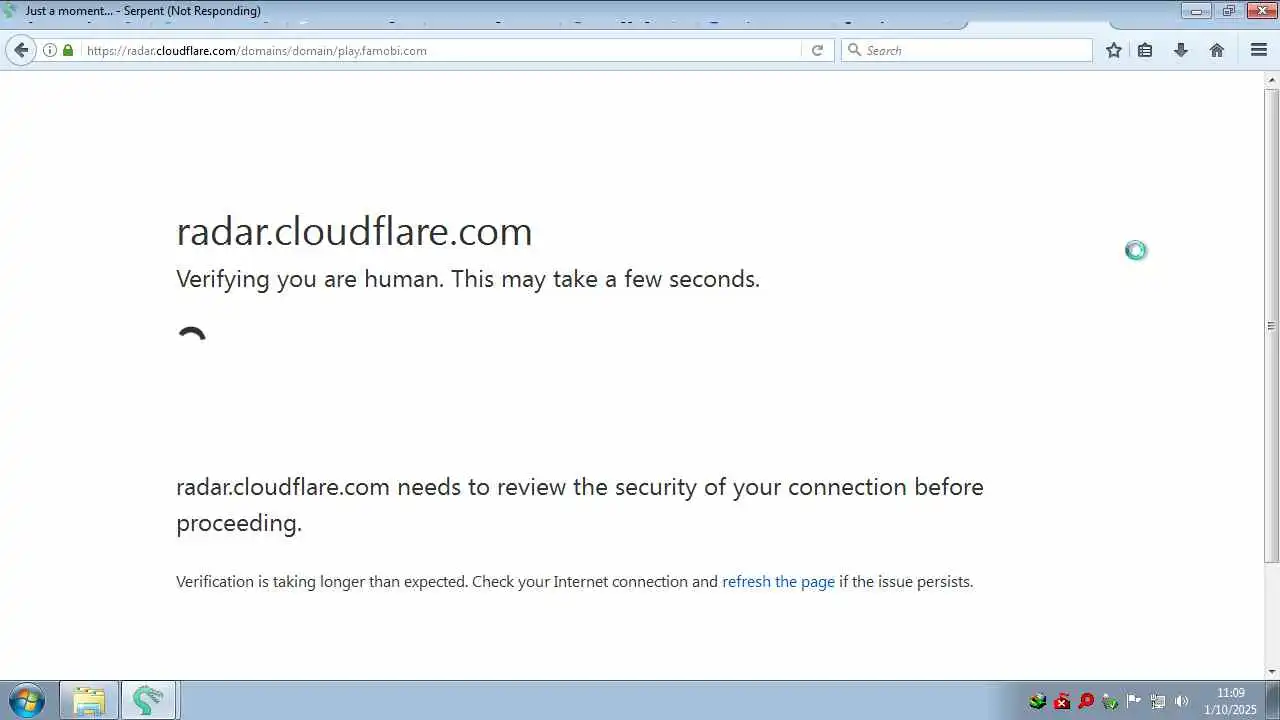Image resolution: width=1280 pixels, height=720 pixels.
Task: Show bookmarks list icon in toolbar
Action: coord(1145,50)
